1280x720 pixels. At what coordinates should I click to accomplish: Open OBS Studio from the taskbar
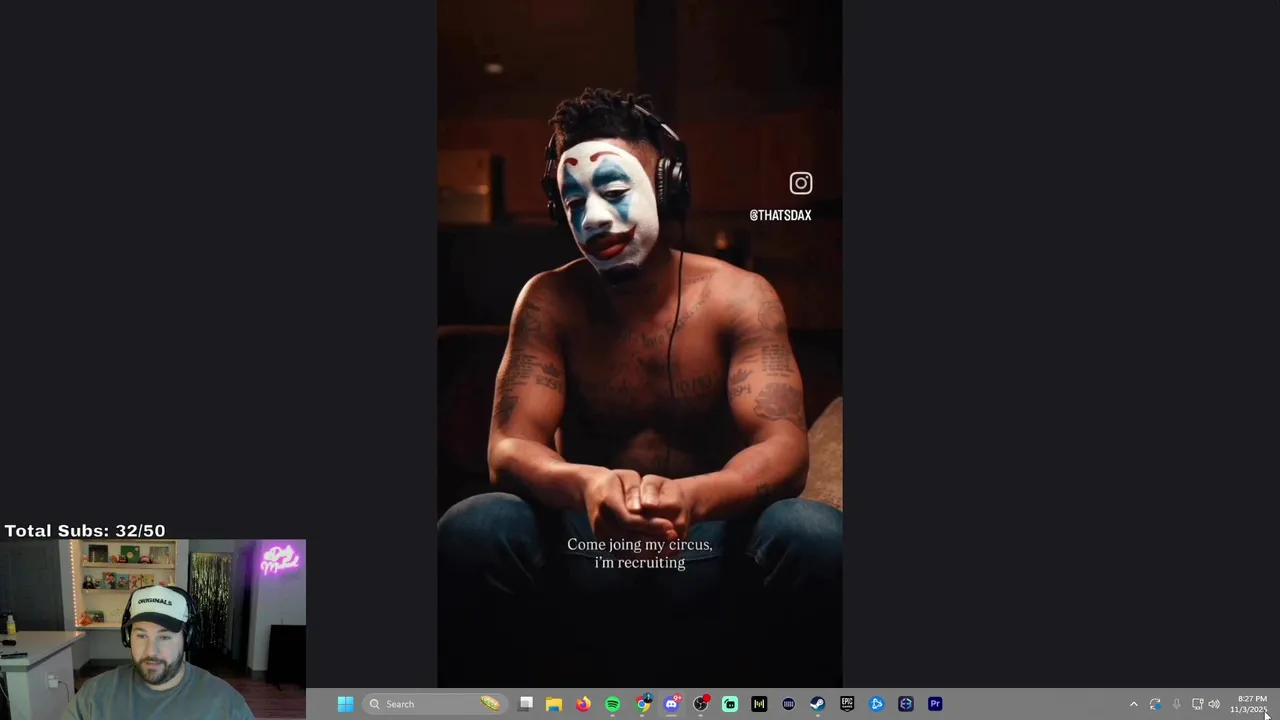(701, 704)
